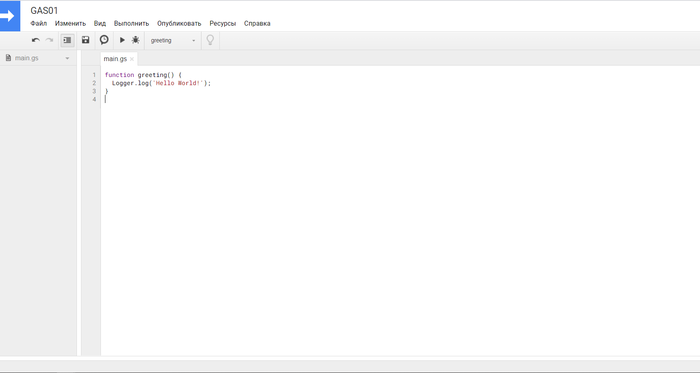Screen dimensions: 700x373
Task: Open the Опубликовать menu
Action: (x=179, y=23)
